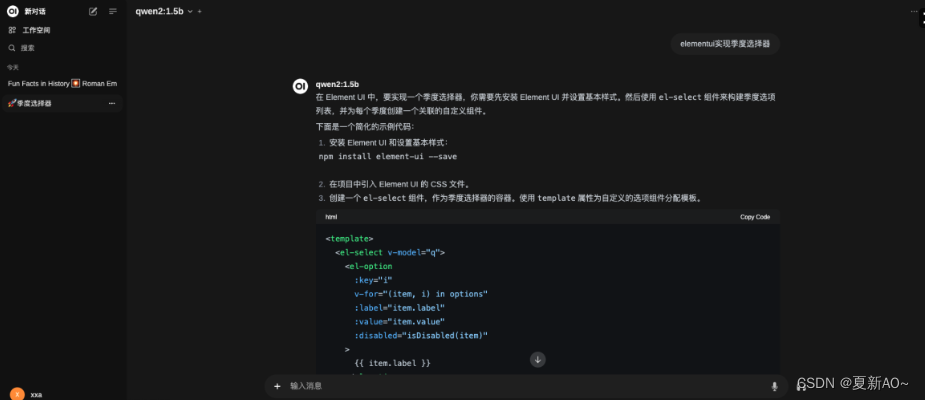Click the scroll-to-bottom arrow button
Image resolution: width=925 pixels, height=400 pixels.
(537, 359)
